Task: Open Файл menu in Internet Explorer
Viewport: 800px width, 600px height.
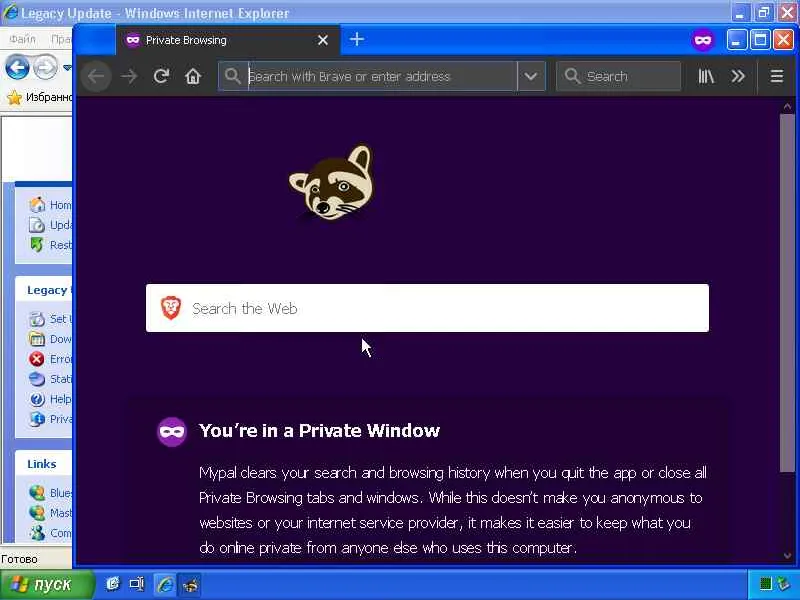Action: click(x=22, y=39)
